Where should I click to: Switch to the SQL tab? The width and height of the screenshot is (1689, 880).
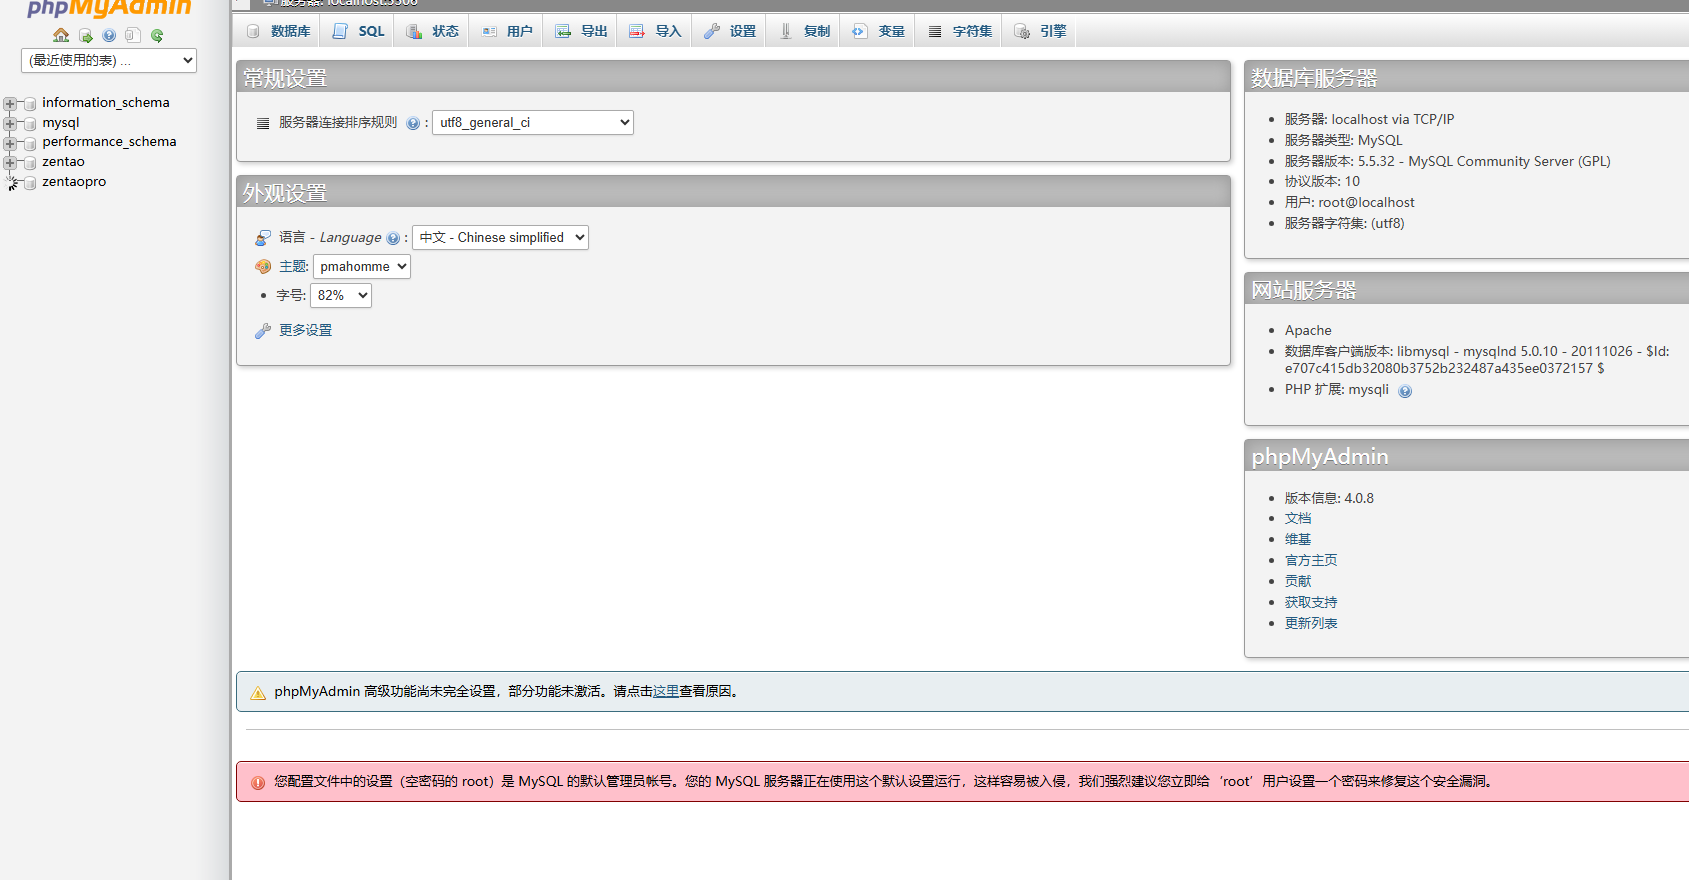click(358, 31)
